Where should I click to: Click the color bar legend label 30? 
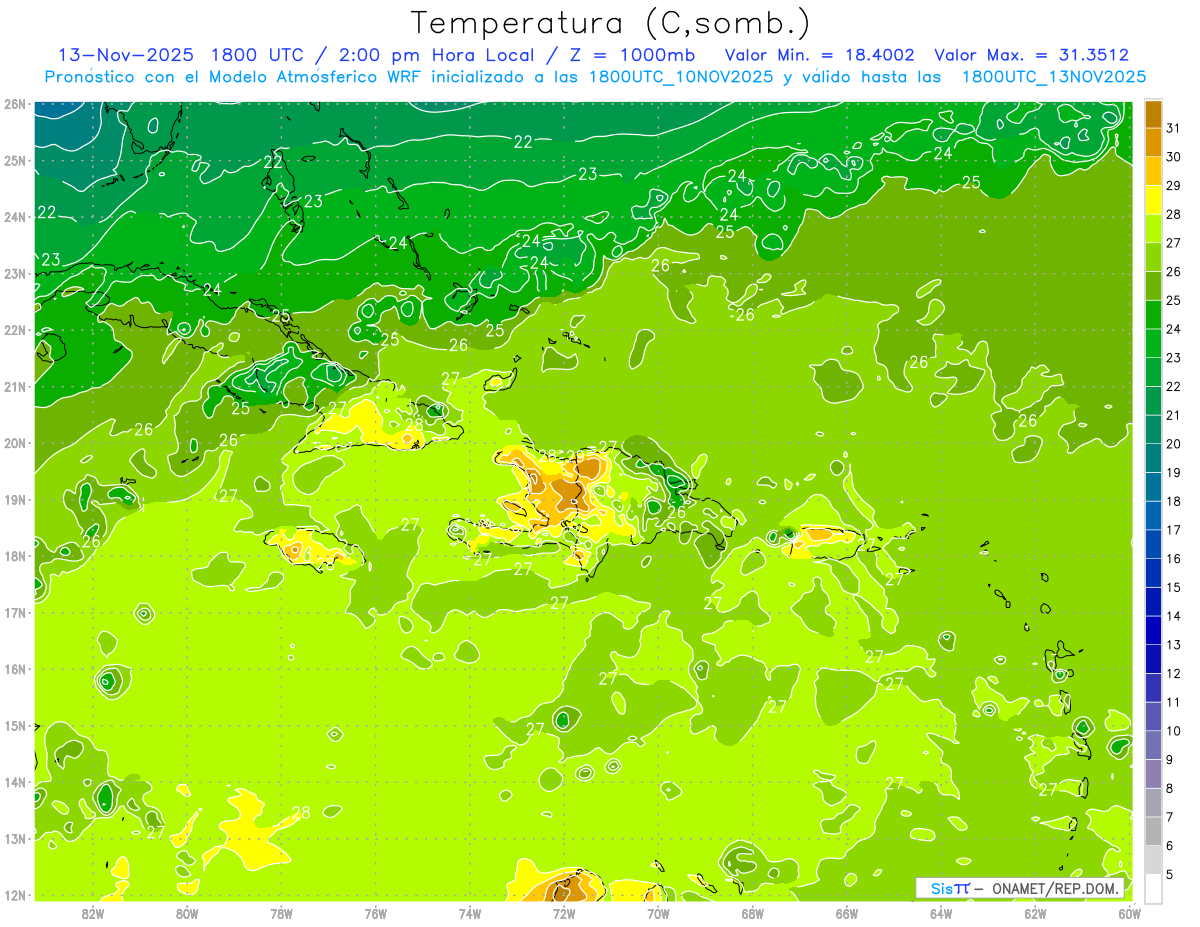click(x=1174, y=156)
